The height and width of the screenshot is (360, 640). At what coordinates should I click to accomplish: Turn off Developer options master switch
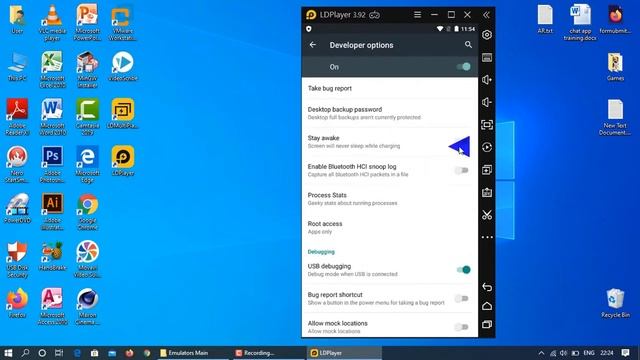point(464,67)
